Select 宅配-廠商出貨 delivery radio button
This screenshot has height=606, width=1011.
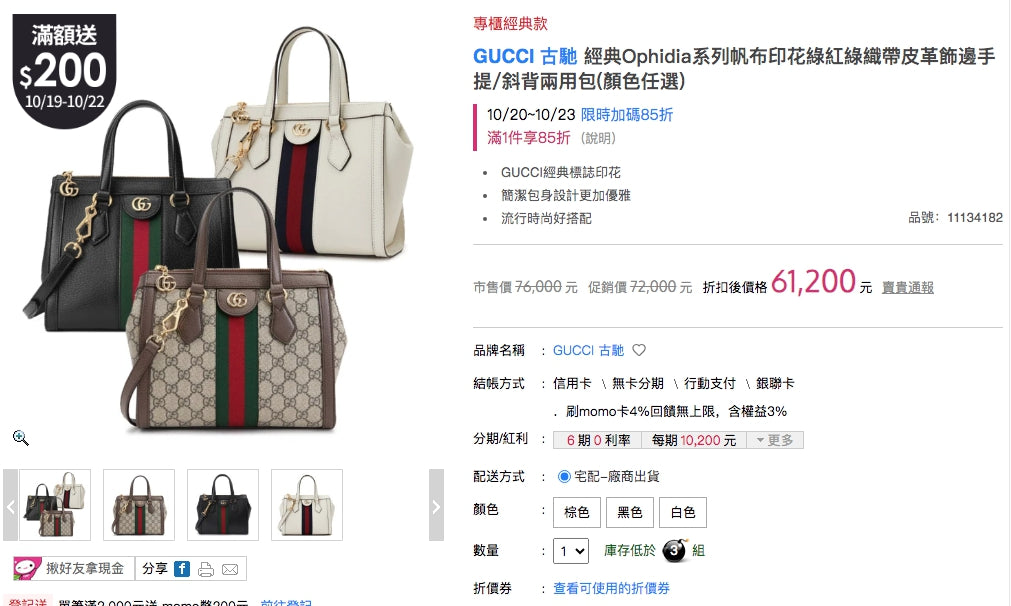(x=564, y=476)
